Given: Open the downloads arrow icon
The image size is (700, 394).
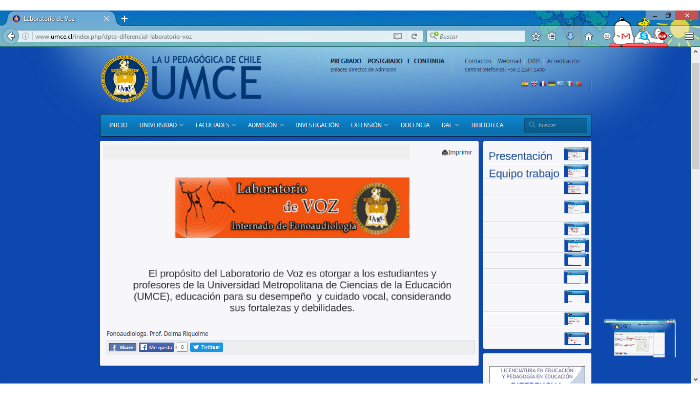Looking at the screenshot, I should click(571, 37).
